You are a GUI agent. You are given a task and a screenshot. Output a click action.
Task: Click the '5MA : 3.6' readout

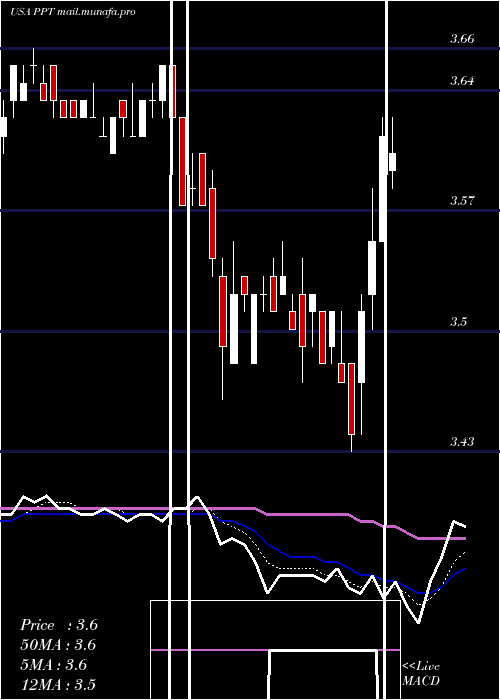point(54,665)
